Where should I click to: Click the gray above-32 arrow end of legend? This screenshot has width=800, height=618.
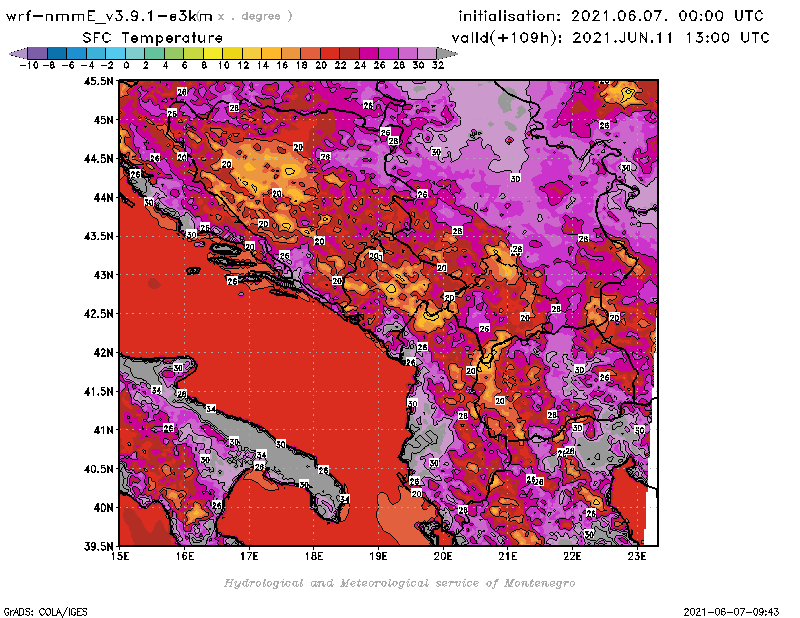[447, 53]
